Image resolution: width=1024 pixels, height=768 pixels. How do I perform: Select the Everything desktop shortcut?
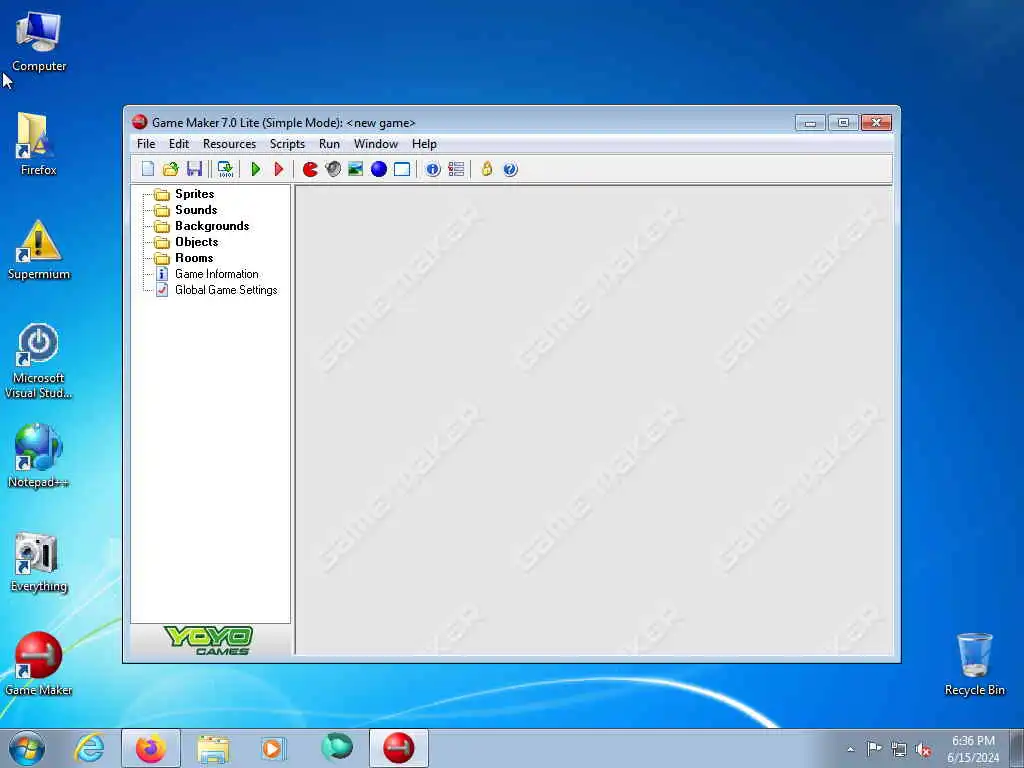[39, 562]
